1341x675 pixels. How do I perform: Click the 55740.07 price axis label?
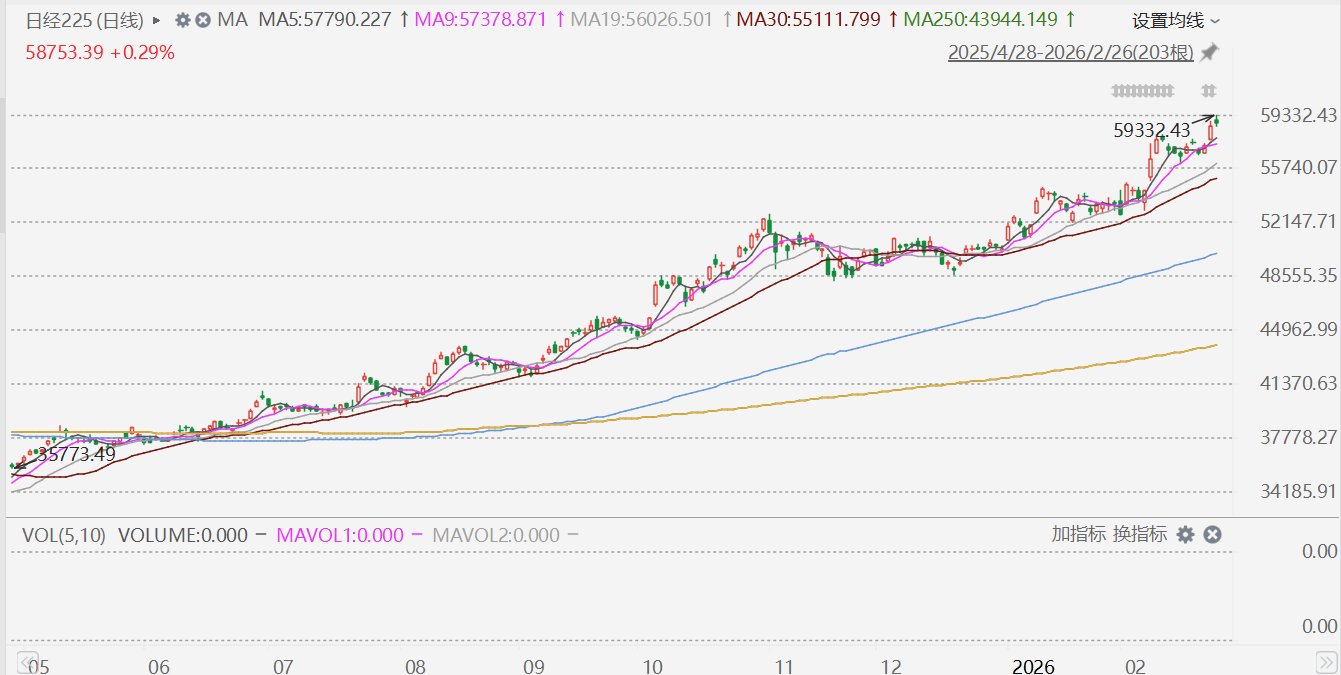(1299, 167)
